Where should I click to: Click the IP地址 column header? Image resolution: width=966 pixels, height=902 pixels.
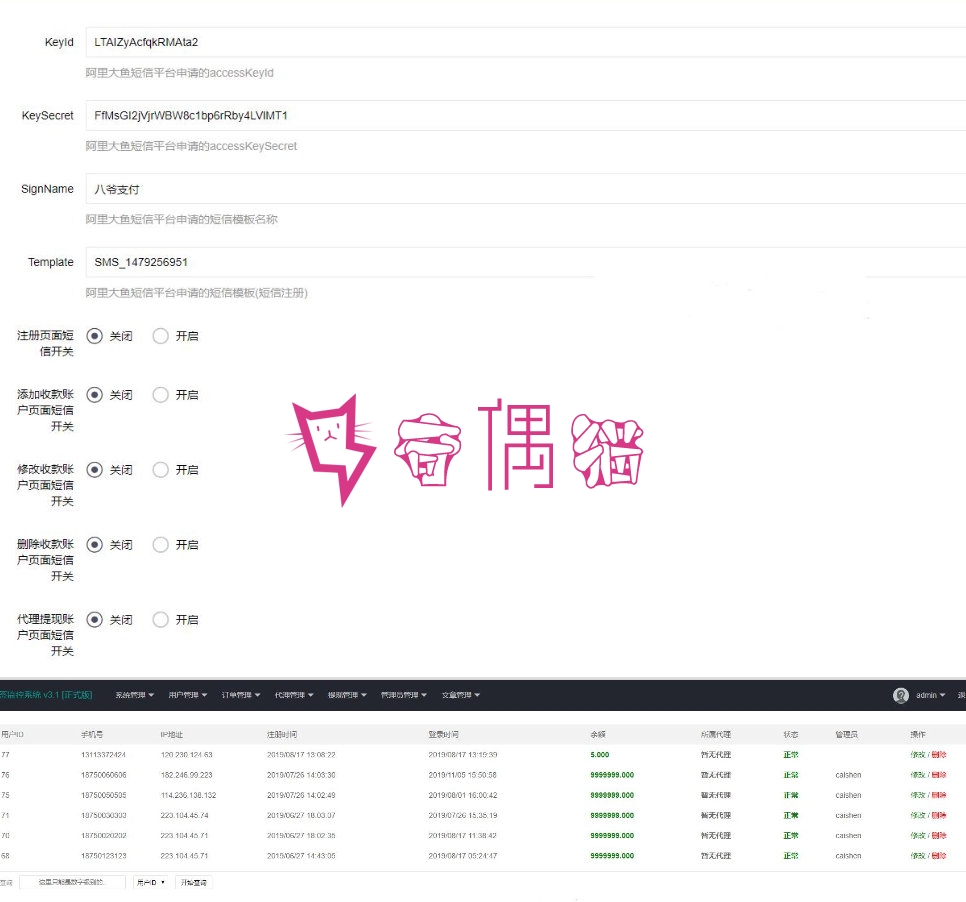point(171,734)
